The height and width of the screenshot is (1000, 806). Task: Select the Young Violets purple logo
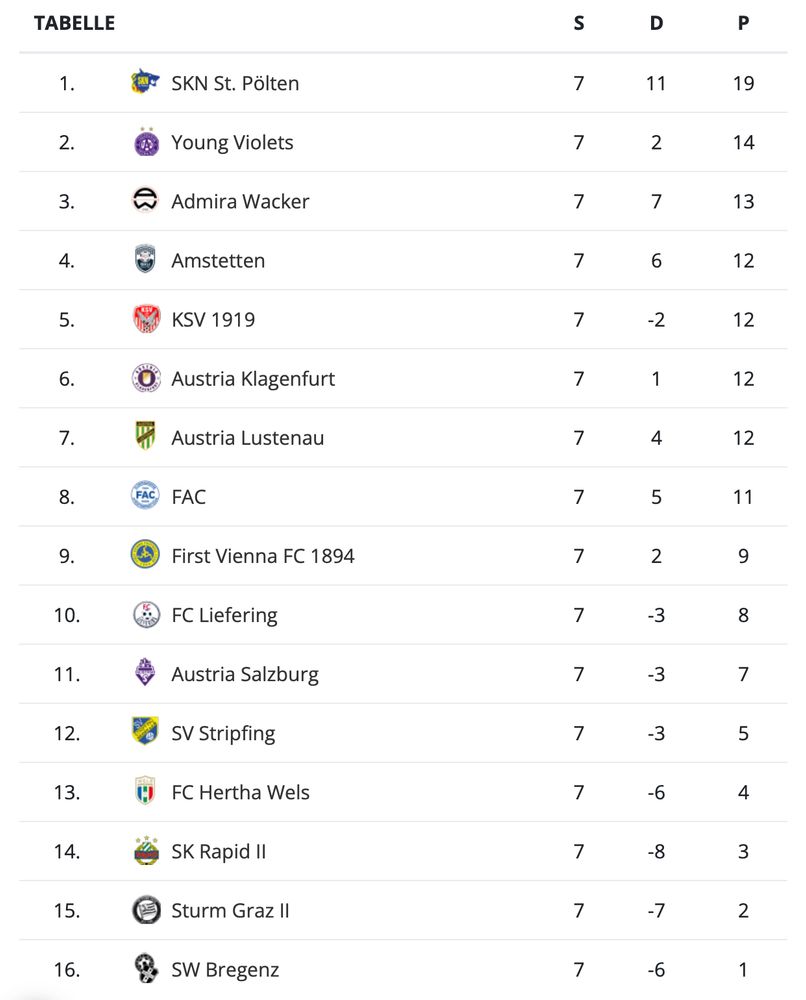146,142
